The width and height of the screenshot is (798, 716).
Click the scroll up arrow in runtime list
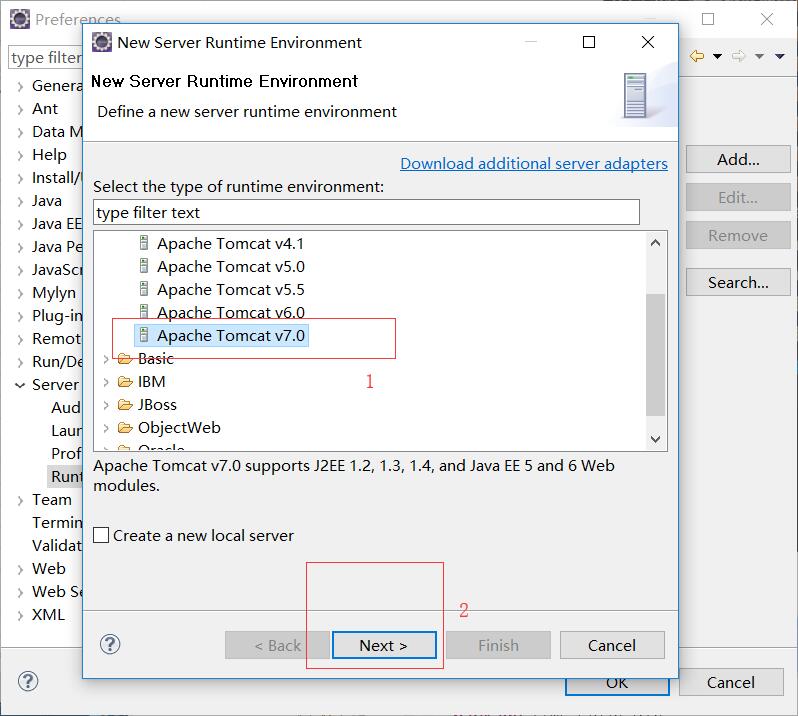coord(656,243)
